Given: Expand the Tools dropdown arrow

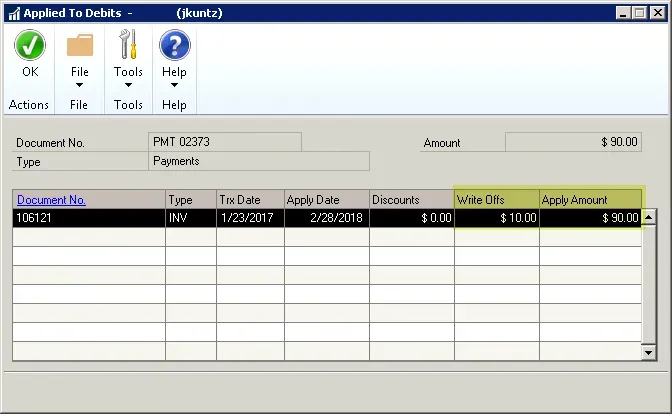Looking at the screenshot, I should pyautogui.click(x=128, y=85).
